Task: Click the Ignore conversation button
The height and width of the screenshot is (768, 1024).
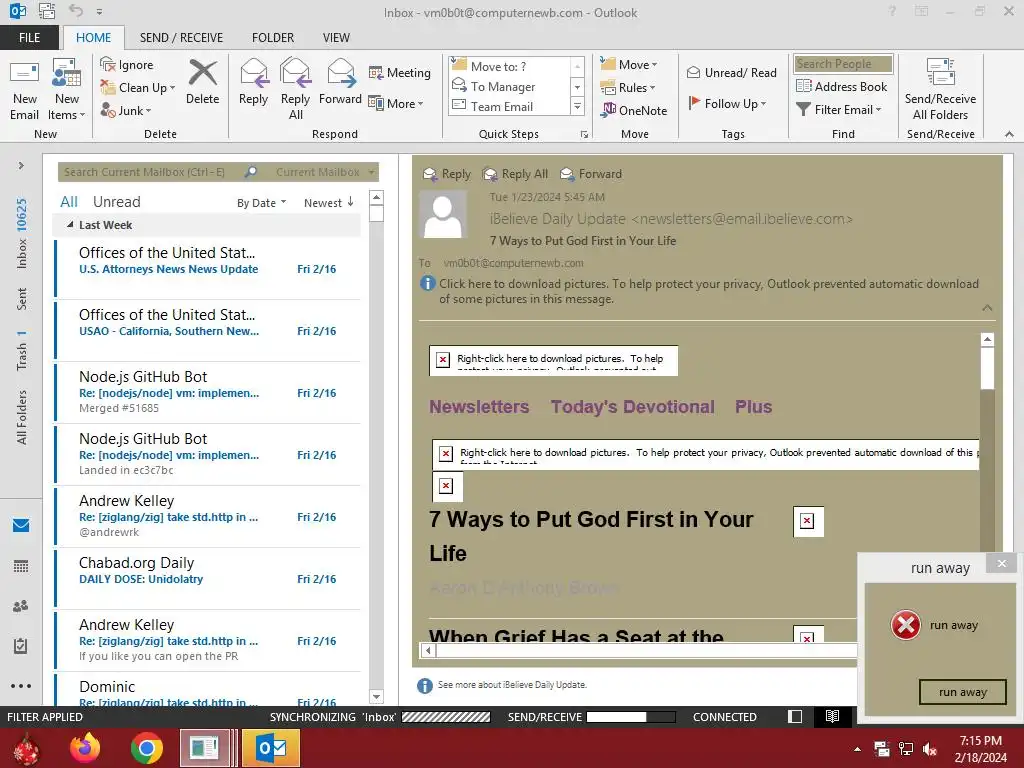Action: [127, 65]
